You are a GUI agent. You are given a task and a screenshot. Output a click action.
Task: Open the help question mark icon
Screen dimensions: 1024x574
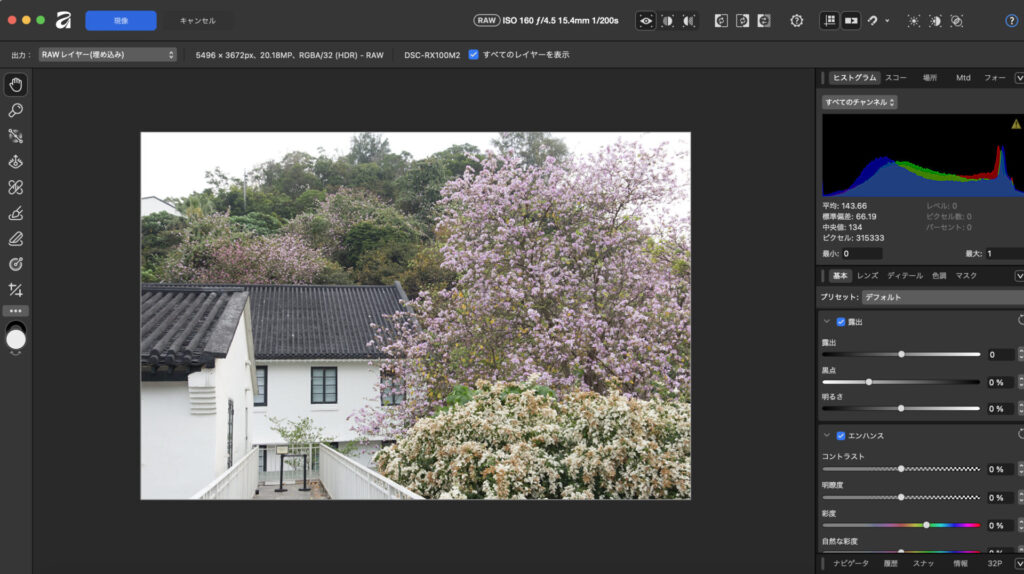(x=1011, y=20)
